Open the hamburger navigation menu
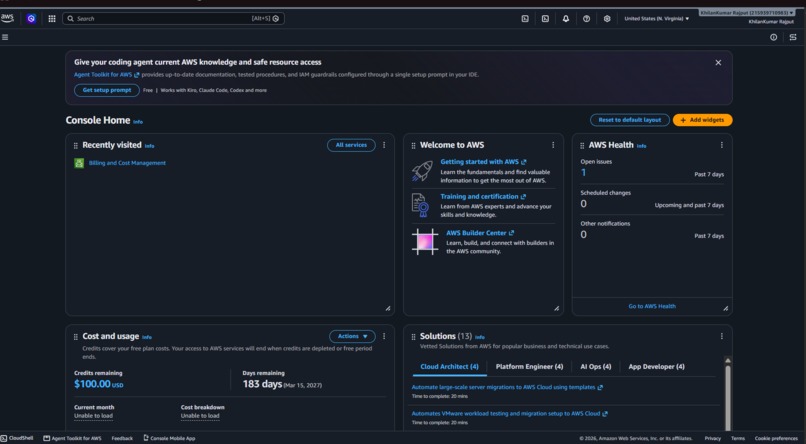Screen dimensions: 806x444 coord(5,37)
